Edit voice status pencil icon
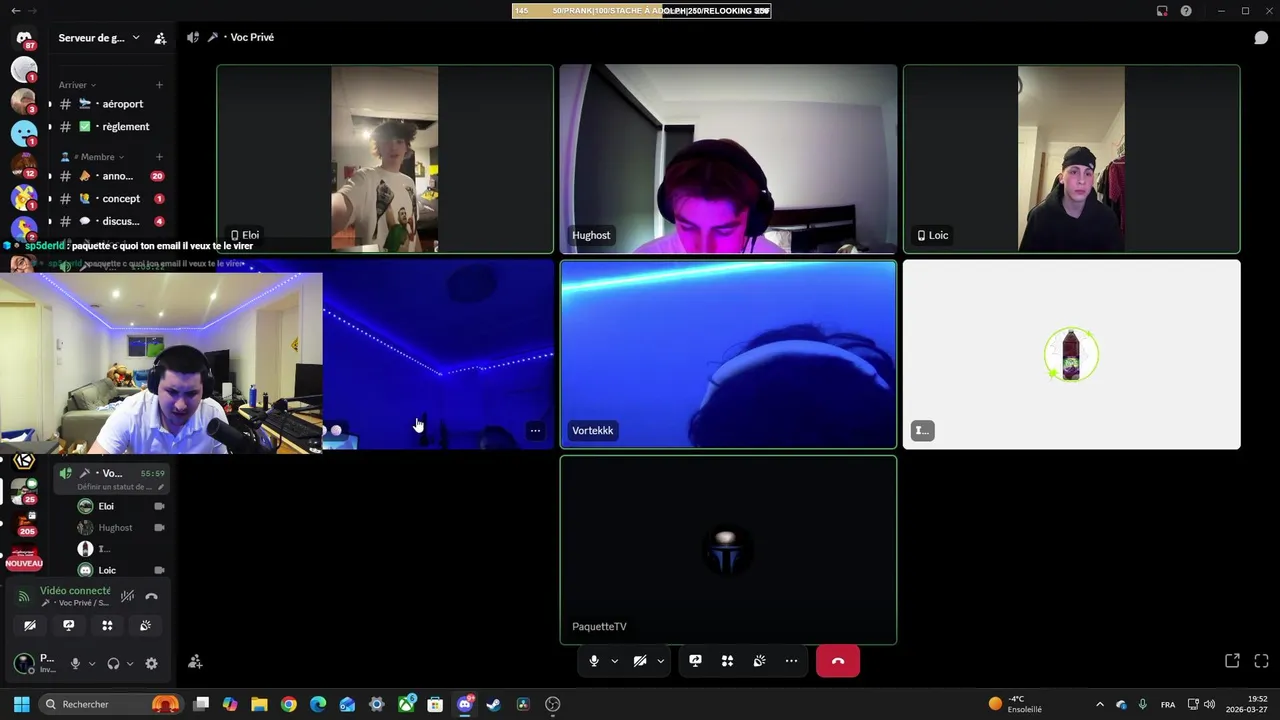 [161, 487]
